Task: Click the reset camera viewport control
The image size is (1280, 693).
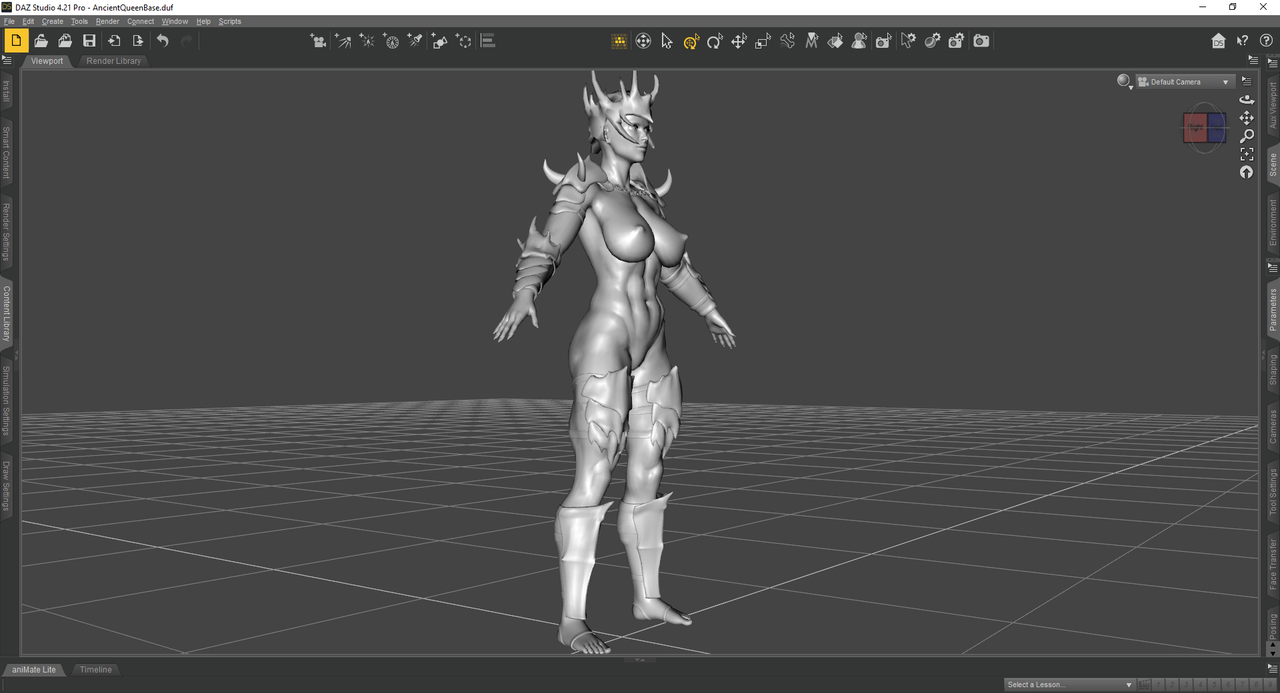Action: [x=1246, y=172]
